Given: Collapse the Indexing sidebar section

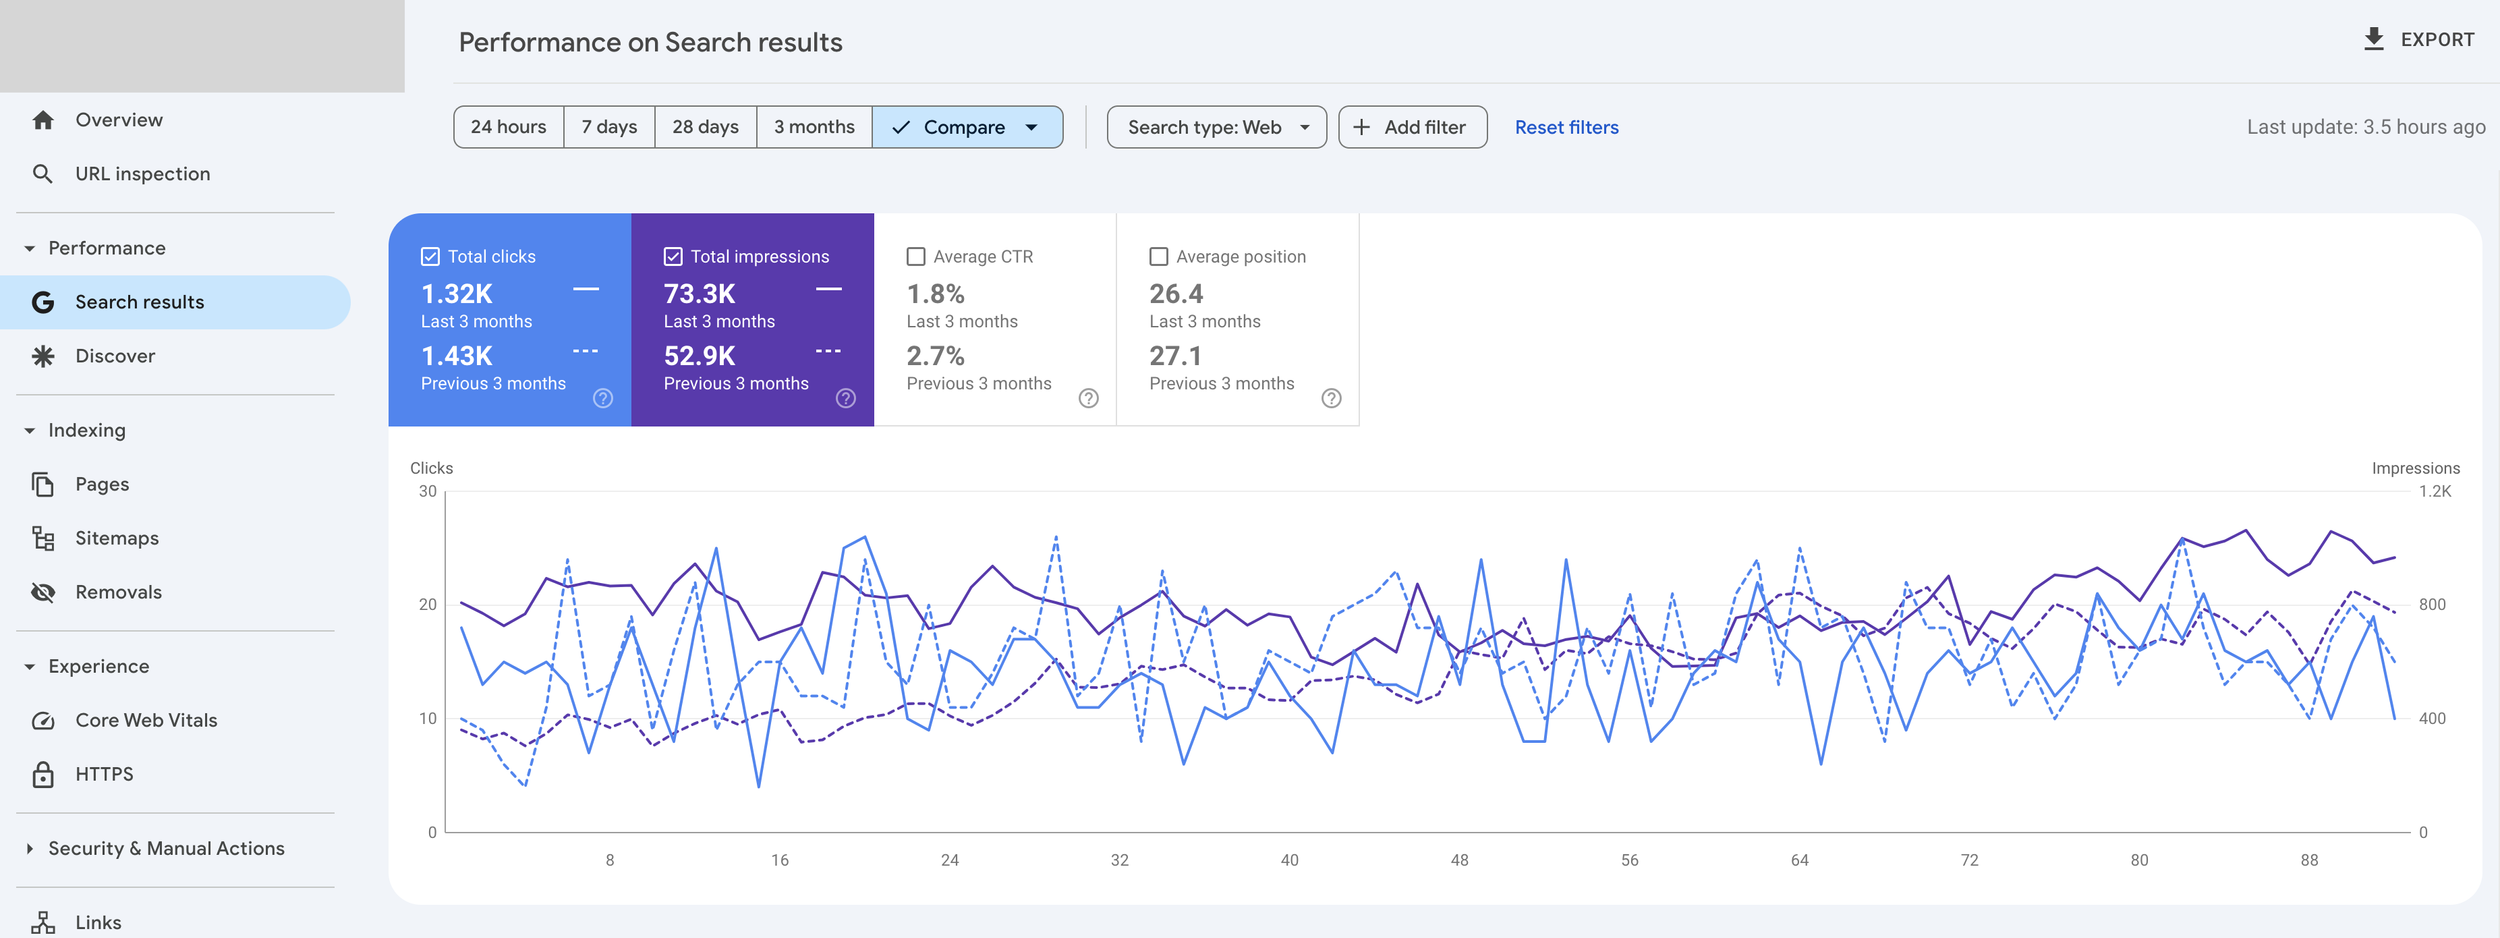Looking at the screenshot, I should coord(30,431).
